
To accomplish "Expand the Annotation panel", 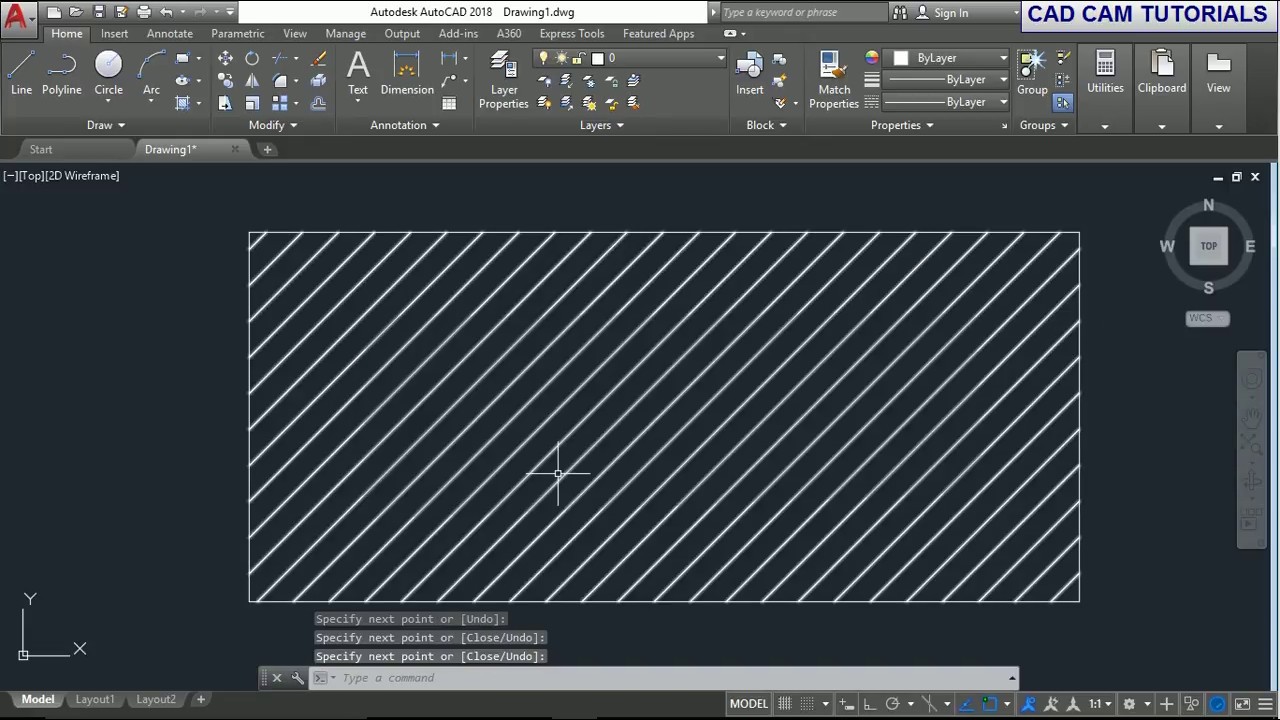I will [x=405, y=125].
